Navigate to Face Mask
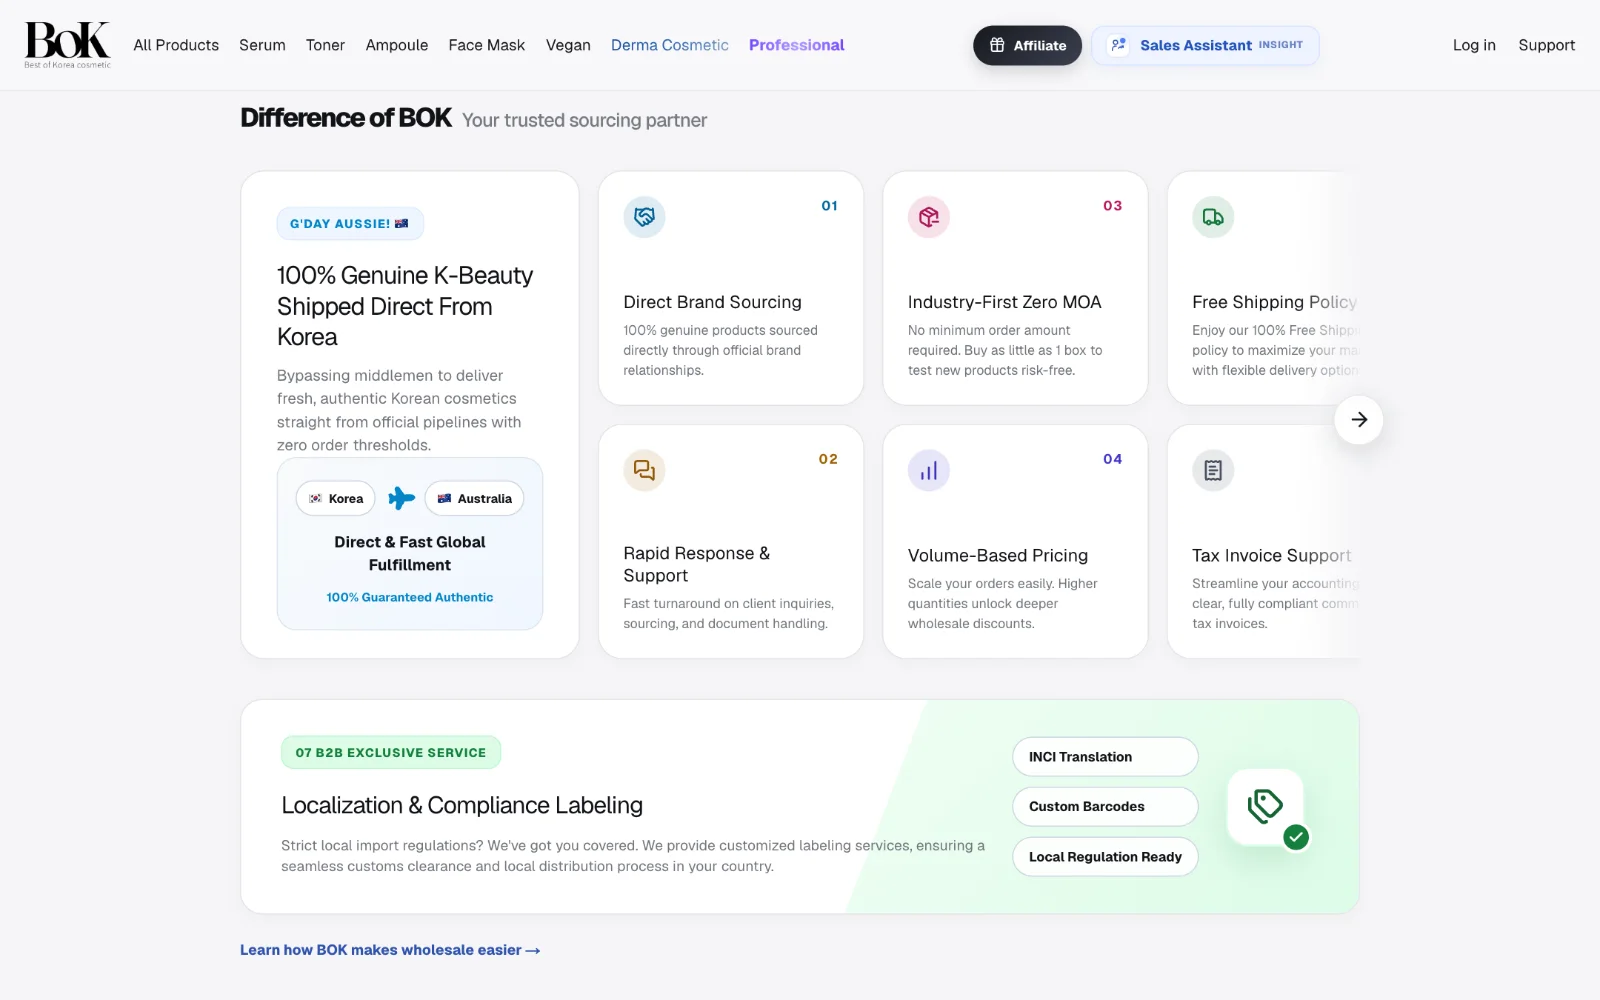This screenshot has height=1000, width=1600. pos(487,45)
